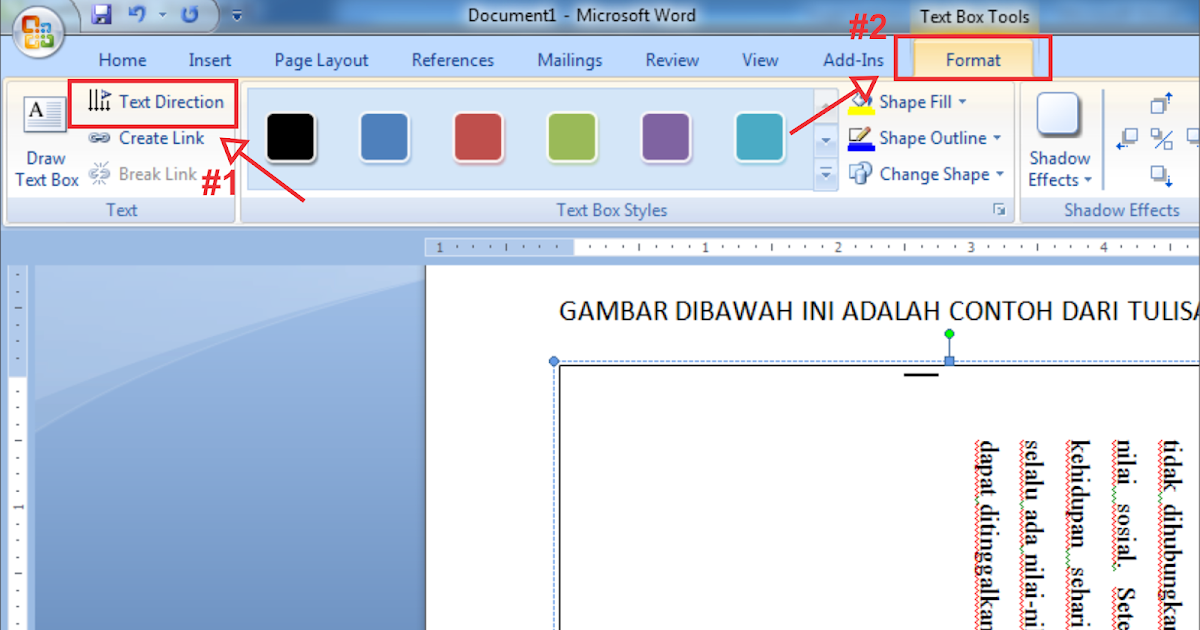Expand the Text Box Styles gallery
1200x630 pixels.
pos(826,173)
